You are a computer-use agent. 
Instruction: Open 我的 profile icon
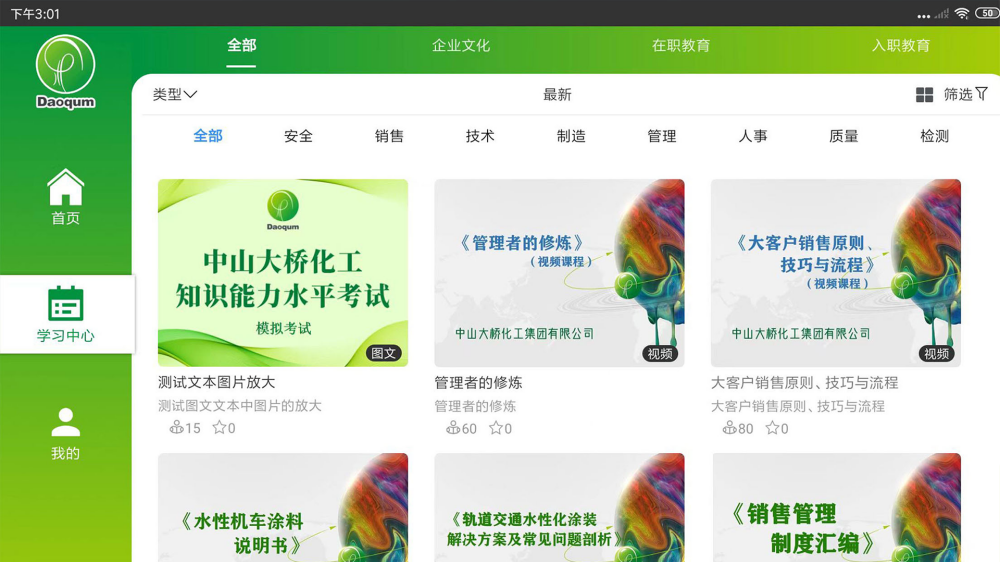65,422
